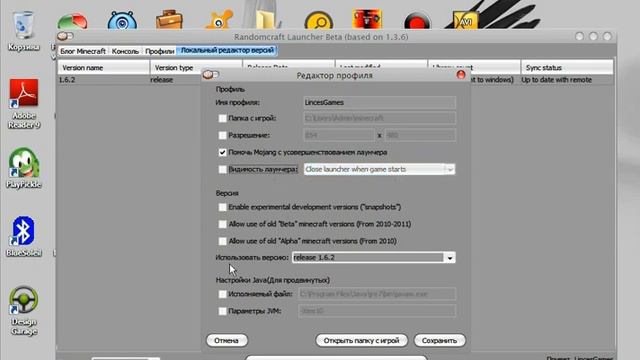Viewport: 640px width, 360px height.
Task: Allow old Alpha minecraft versions
Action: coord(222,241)
